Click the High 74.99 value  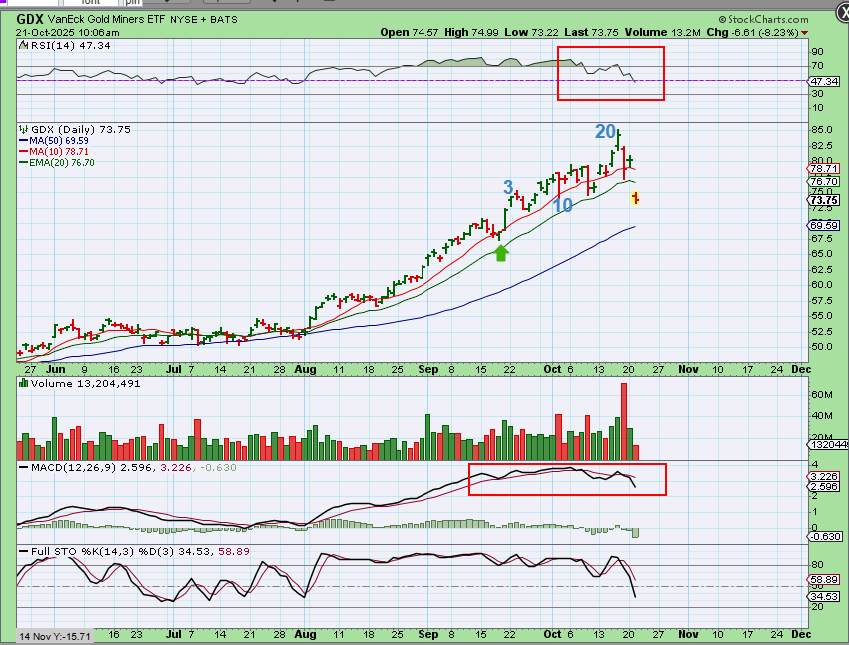pos(471,32)
